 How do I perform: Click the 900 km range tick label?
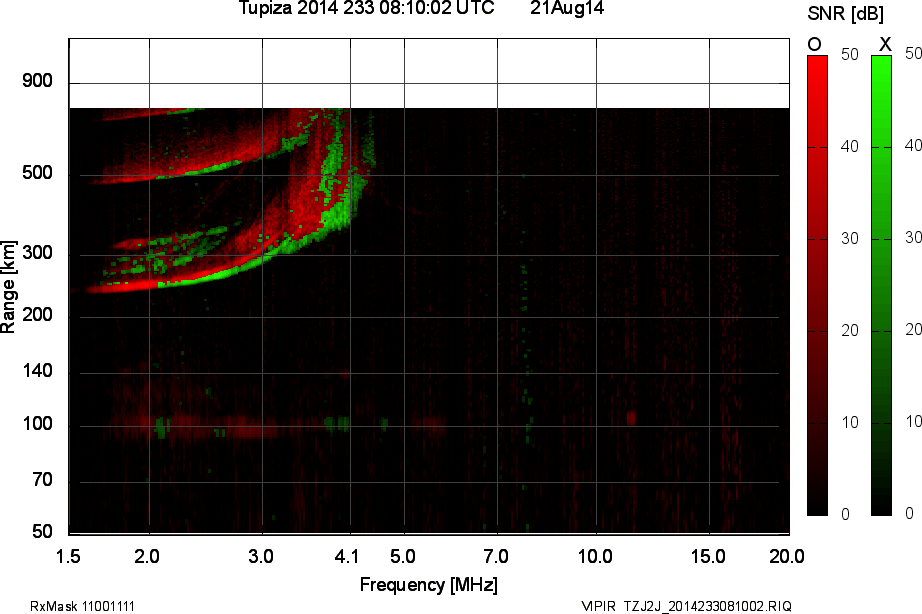click(37, 81)
